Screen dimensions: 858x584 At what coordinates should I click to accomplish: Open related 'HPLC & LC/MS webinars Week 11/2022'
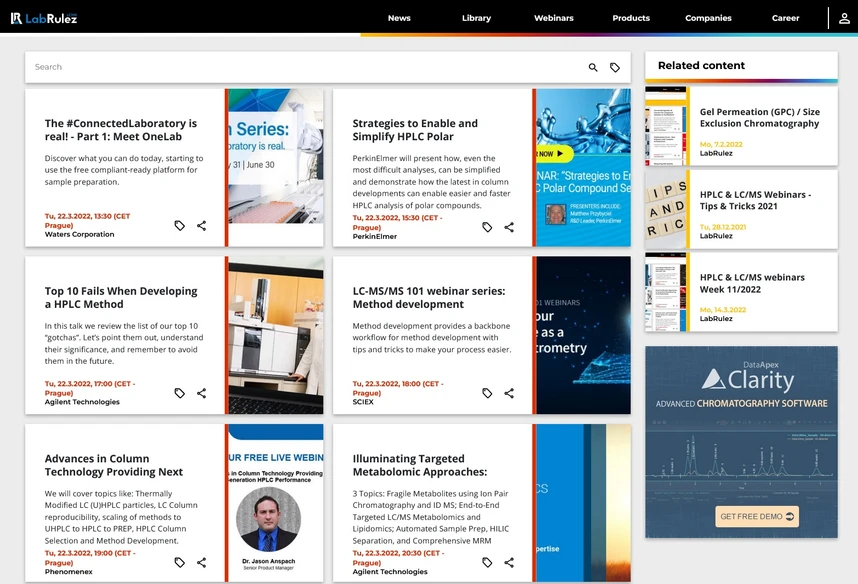pyautogui.click(x=752, y=284)
